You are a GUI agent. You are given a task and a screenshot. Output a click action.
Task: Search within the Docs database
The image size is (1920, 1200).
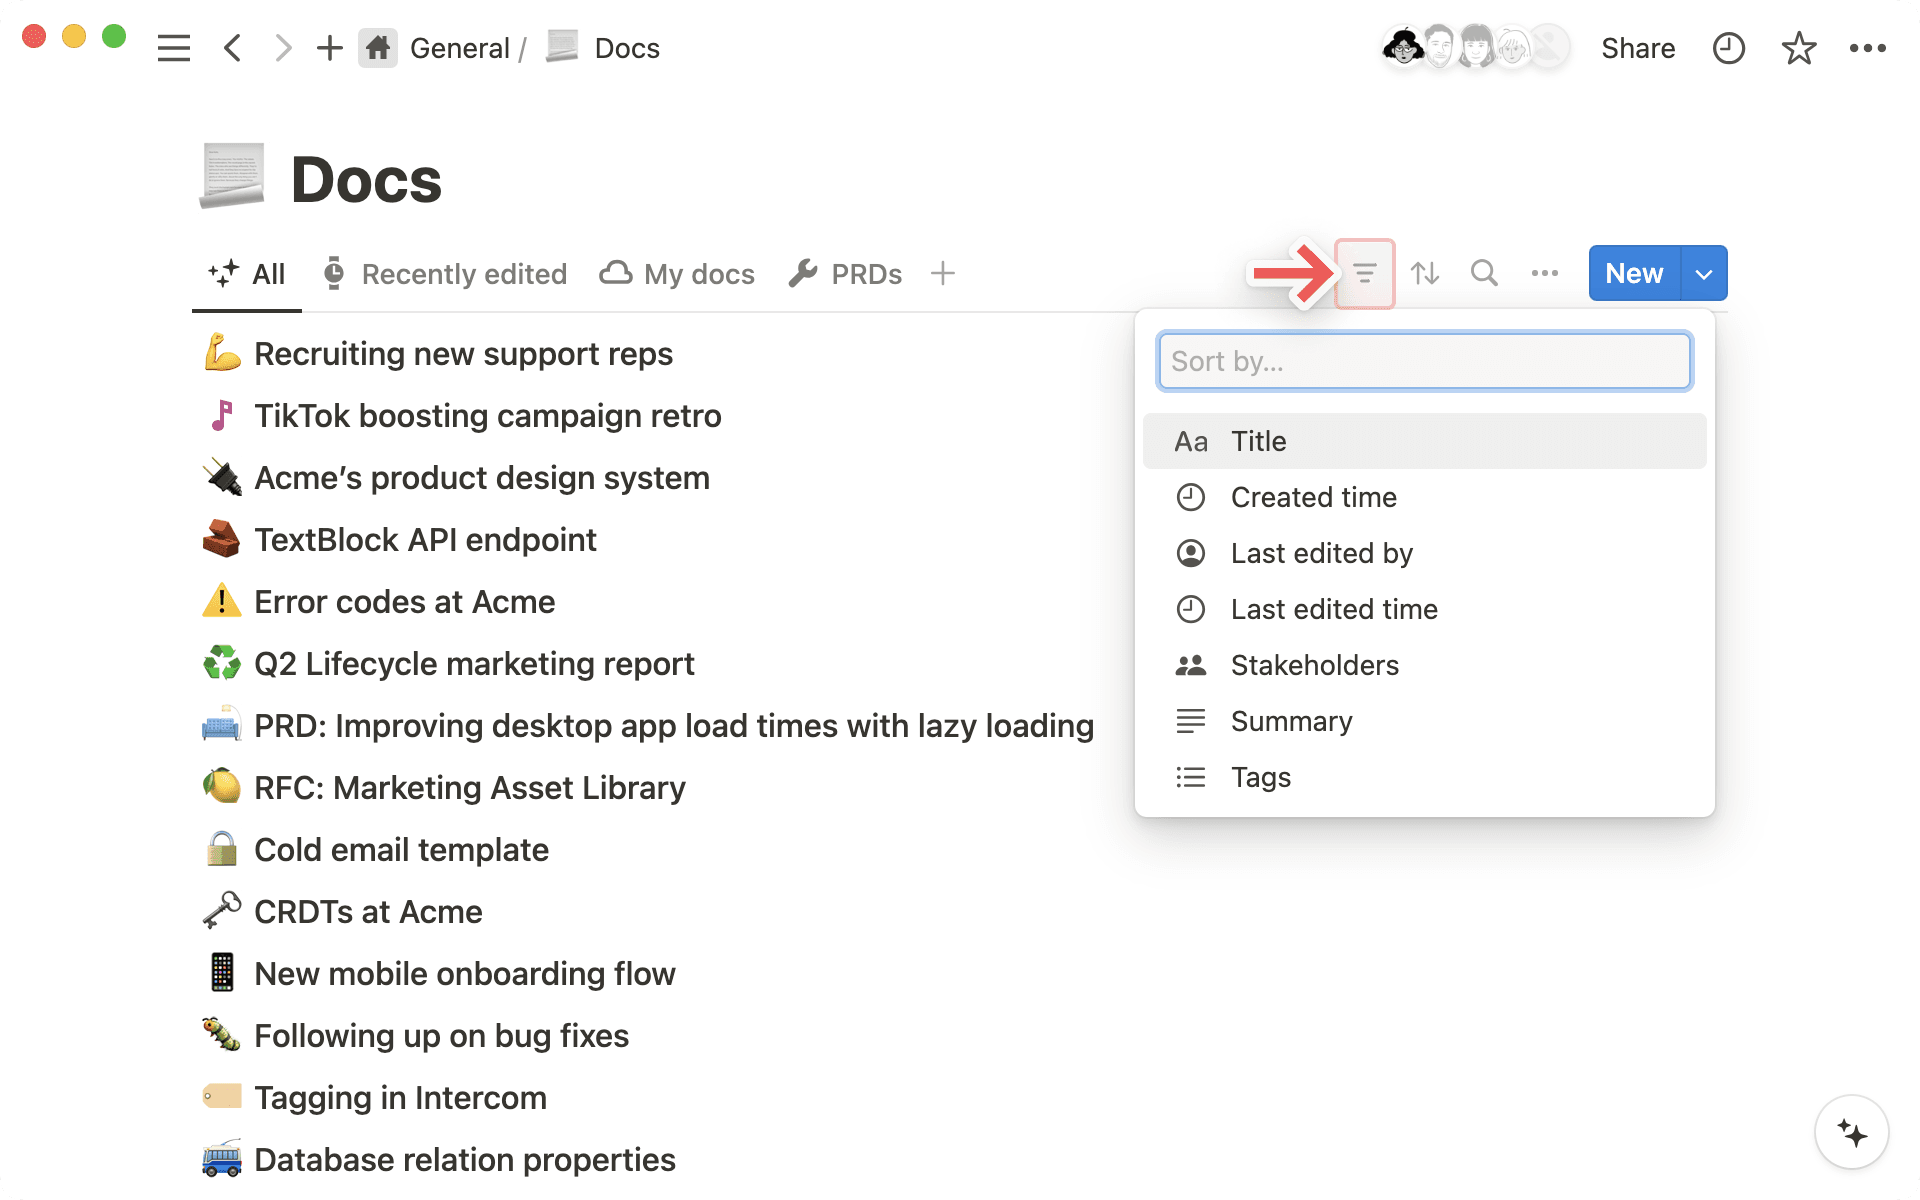click(1483, 273)
